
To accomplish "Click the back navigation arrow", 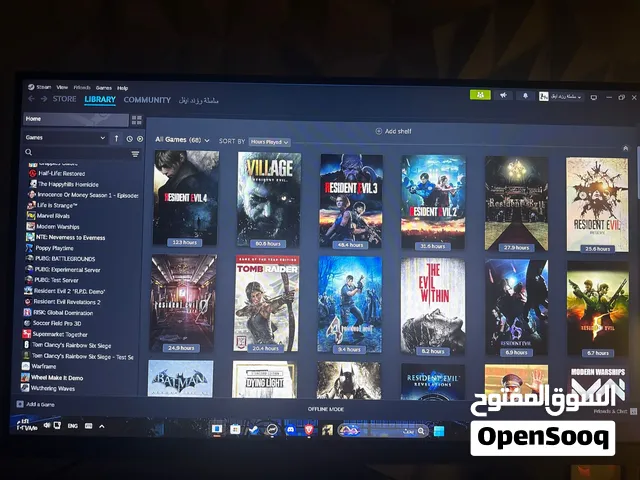I will 31,99.
